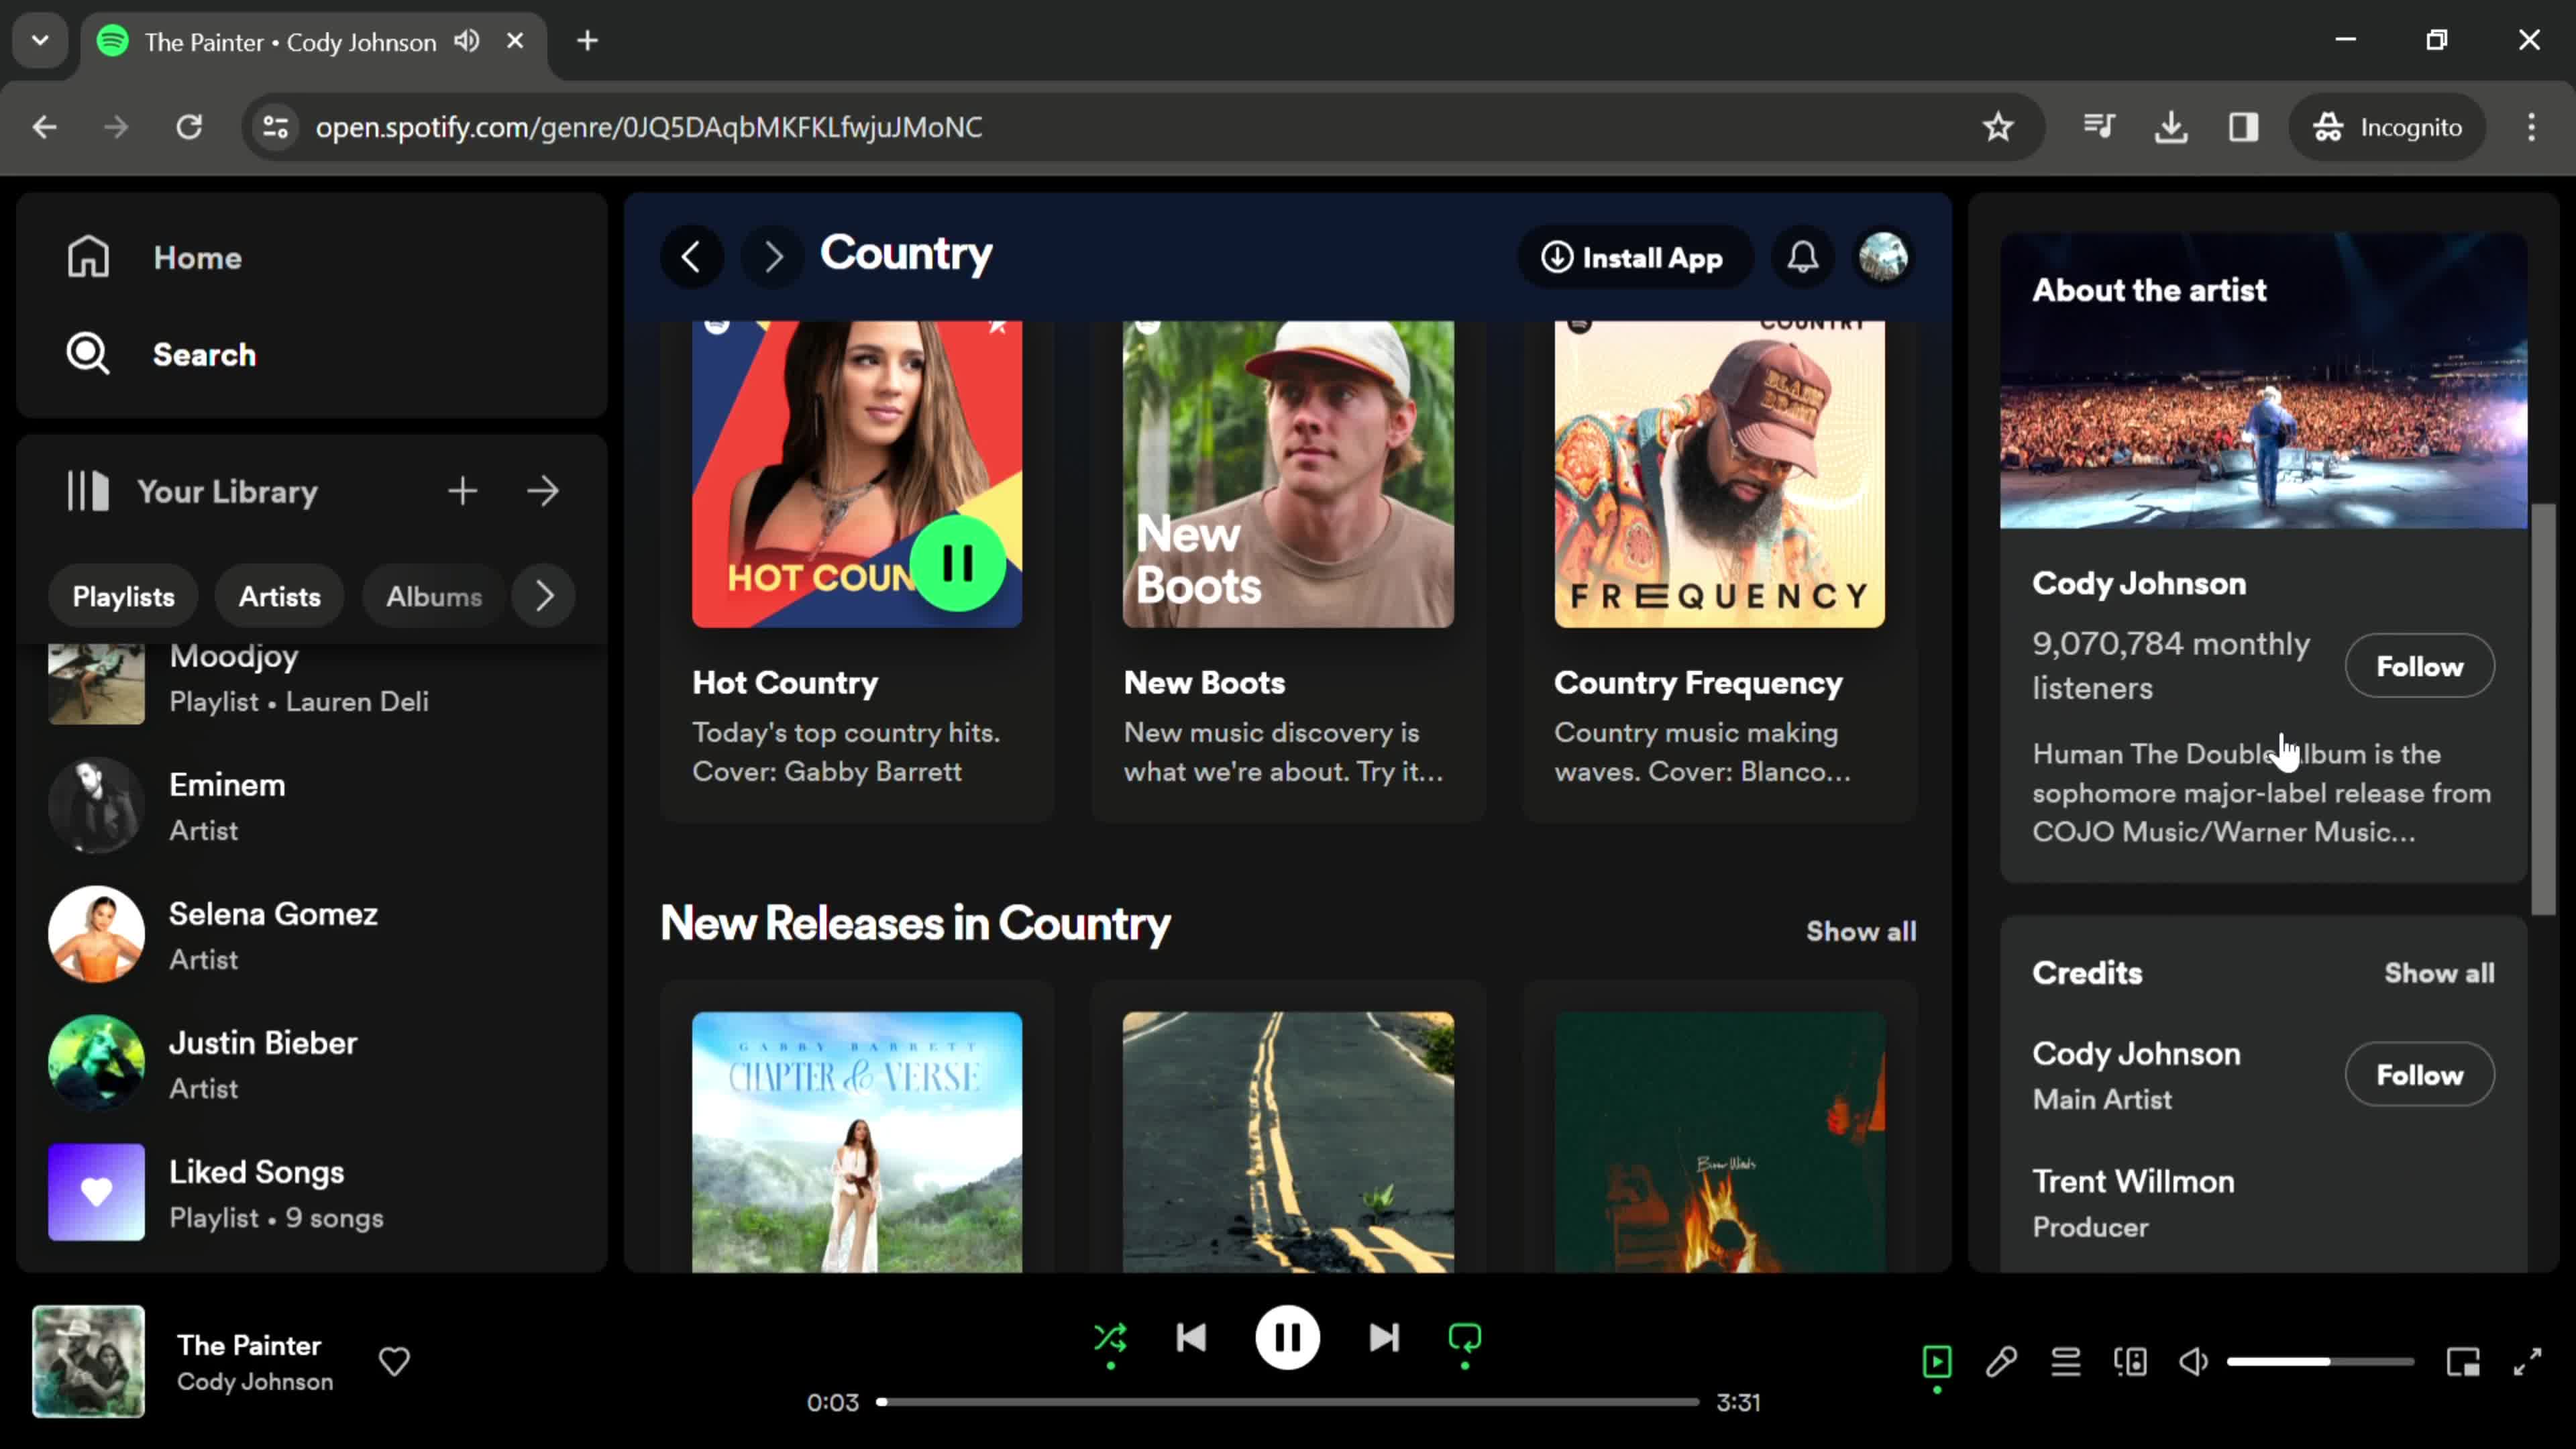Viewport: 2576px width, 1449px height.
Task: Enter full screen player mode
Action: click(x=2528, y=1361)
